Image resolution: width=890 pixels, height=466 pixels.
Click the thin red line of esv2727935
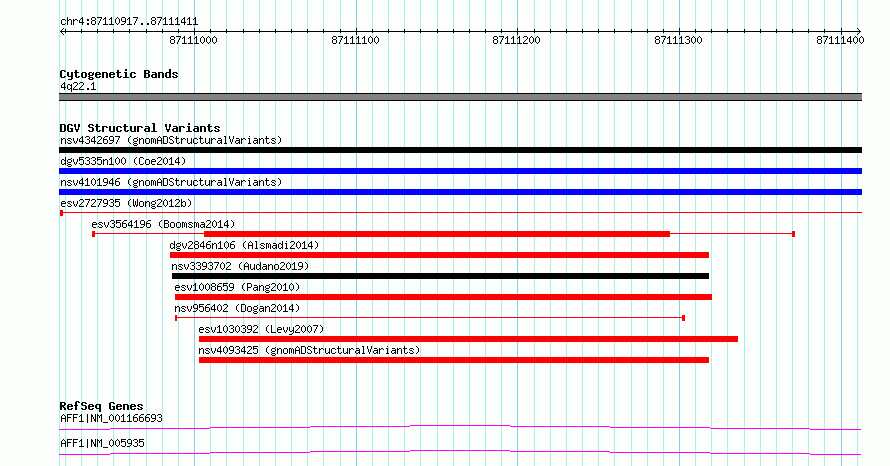(x=460, y=213)
